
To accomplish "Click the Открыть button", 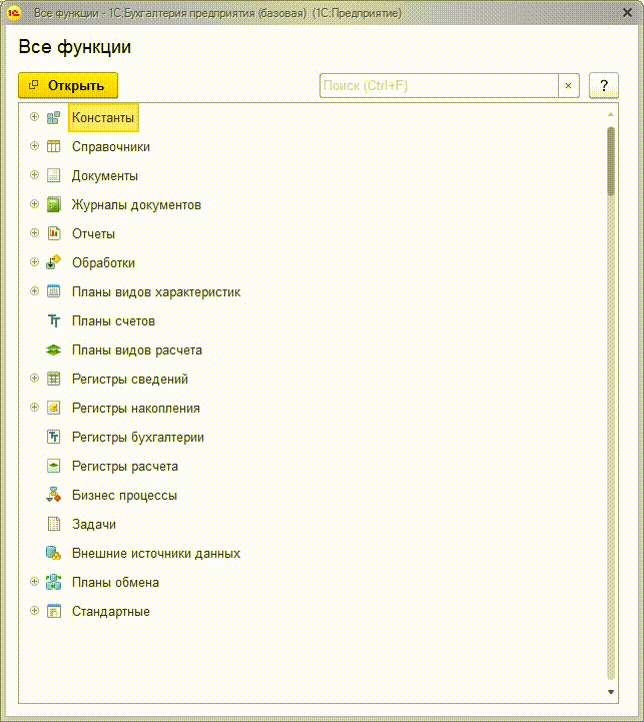I will pos(68,85).
